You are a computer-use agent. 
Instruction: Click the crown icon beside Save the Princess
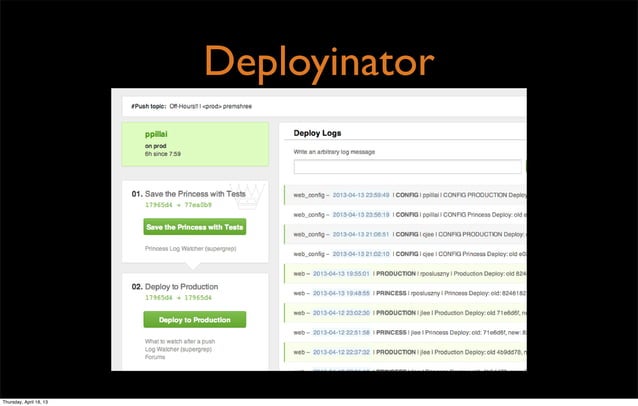click(x=249, y=196)
